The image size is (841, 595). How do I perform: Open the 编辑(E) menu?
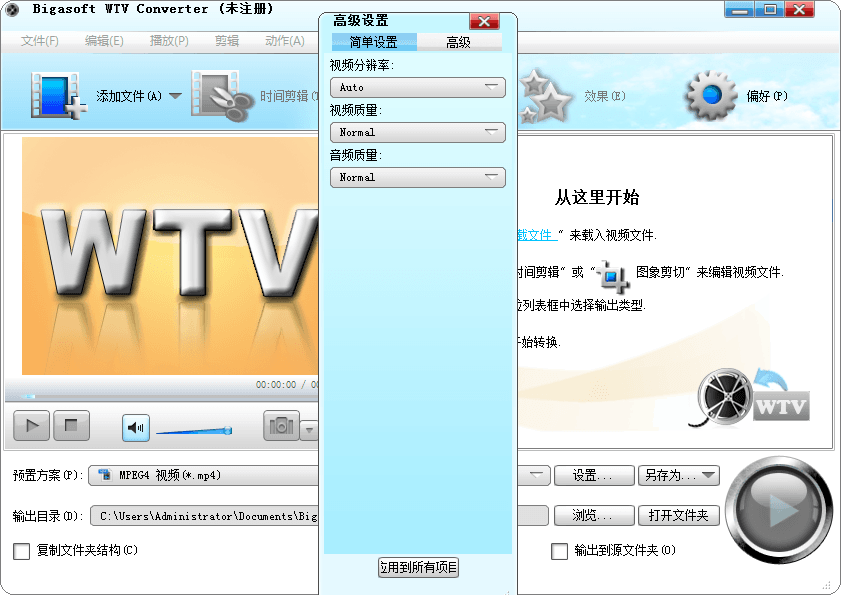(104, 41)
